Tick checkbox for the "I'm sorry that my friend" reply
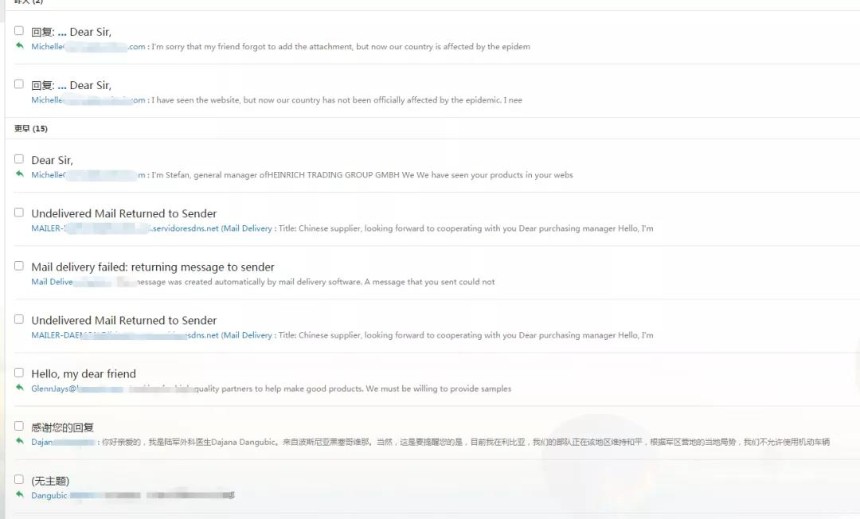This screenshot has width=860, height=519. (19, 31)
